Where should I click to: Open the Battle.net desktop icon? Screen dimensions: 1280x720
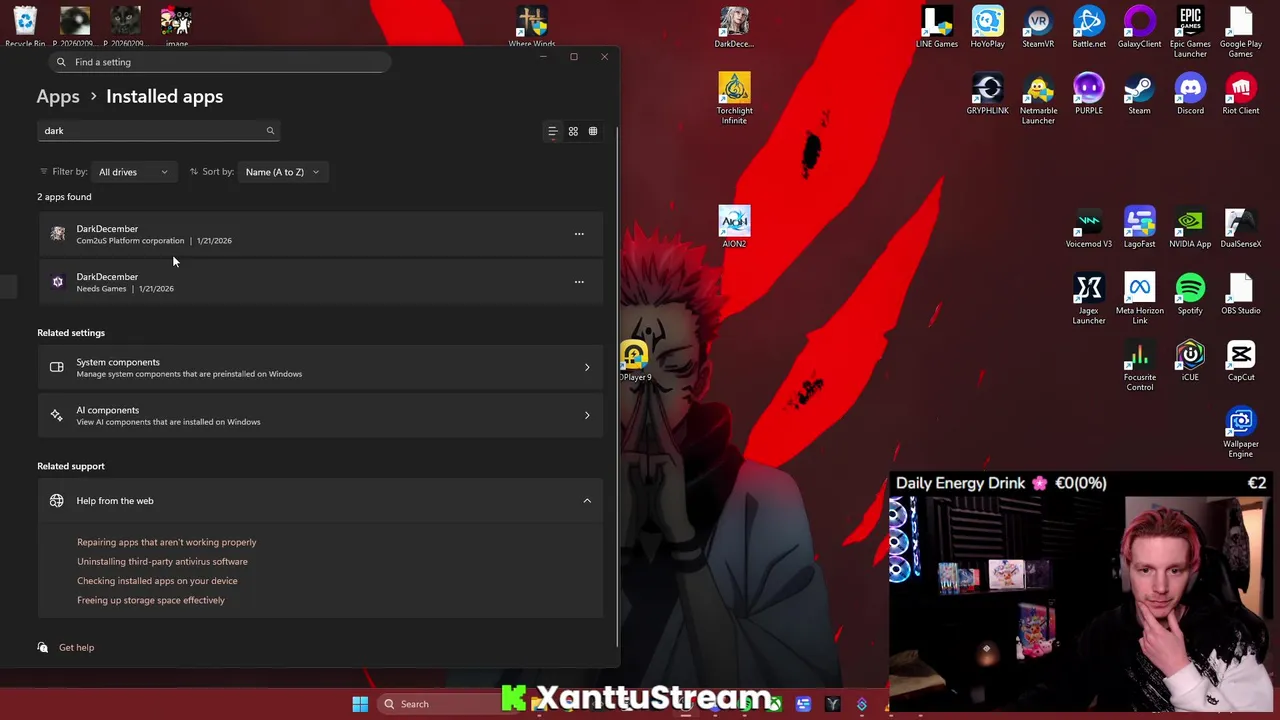[1089, 27]
